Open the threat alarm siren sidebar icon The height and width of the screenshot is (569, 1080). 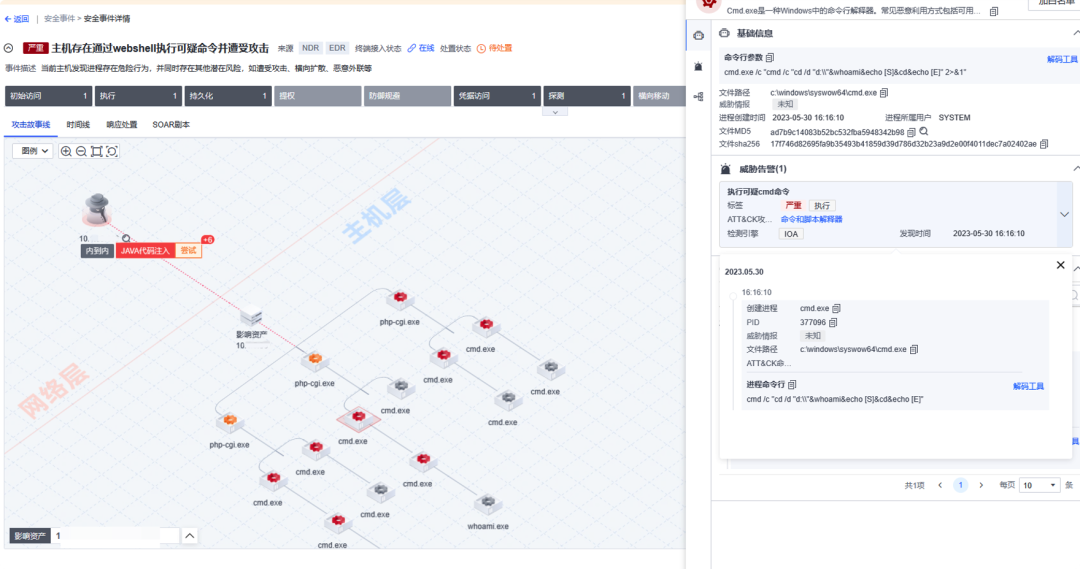click(x=698, y=66)
